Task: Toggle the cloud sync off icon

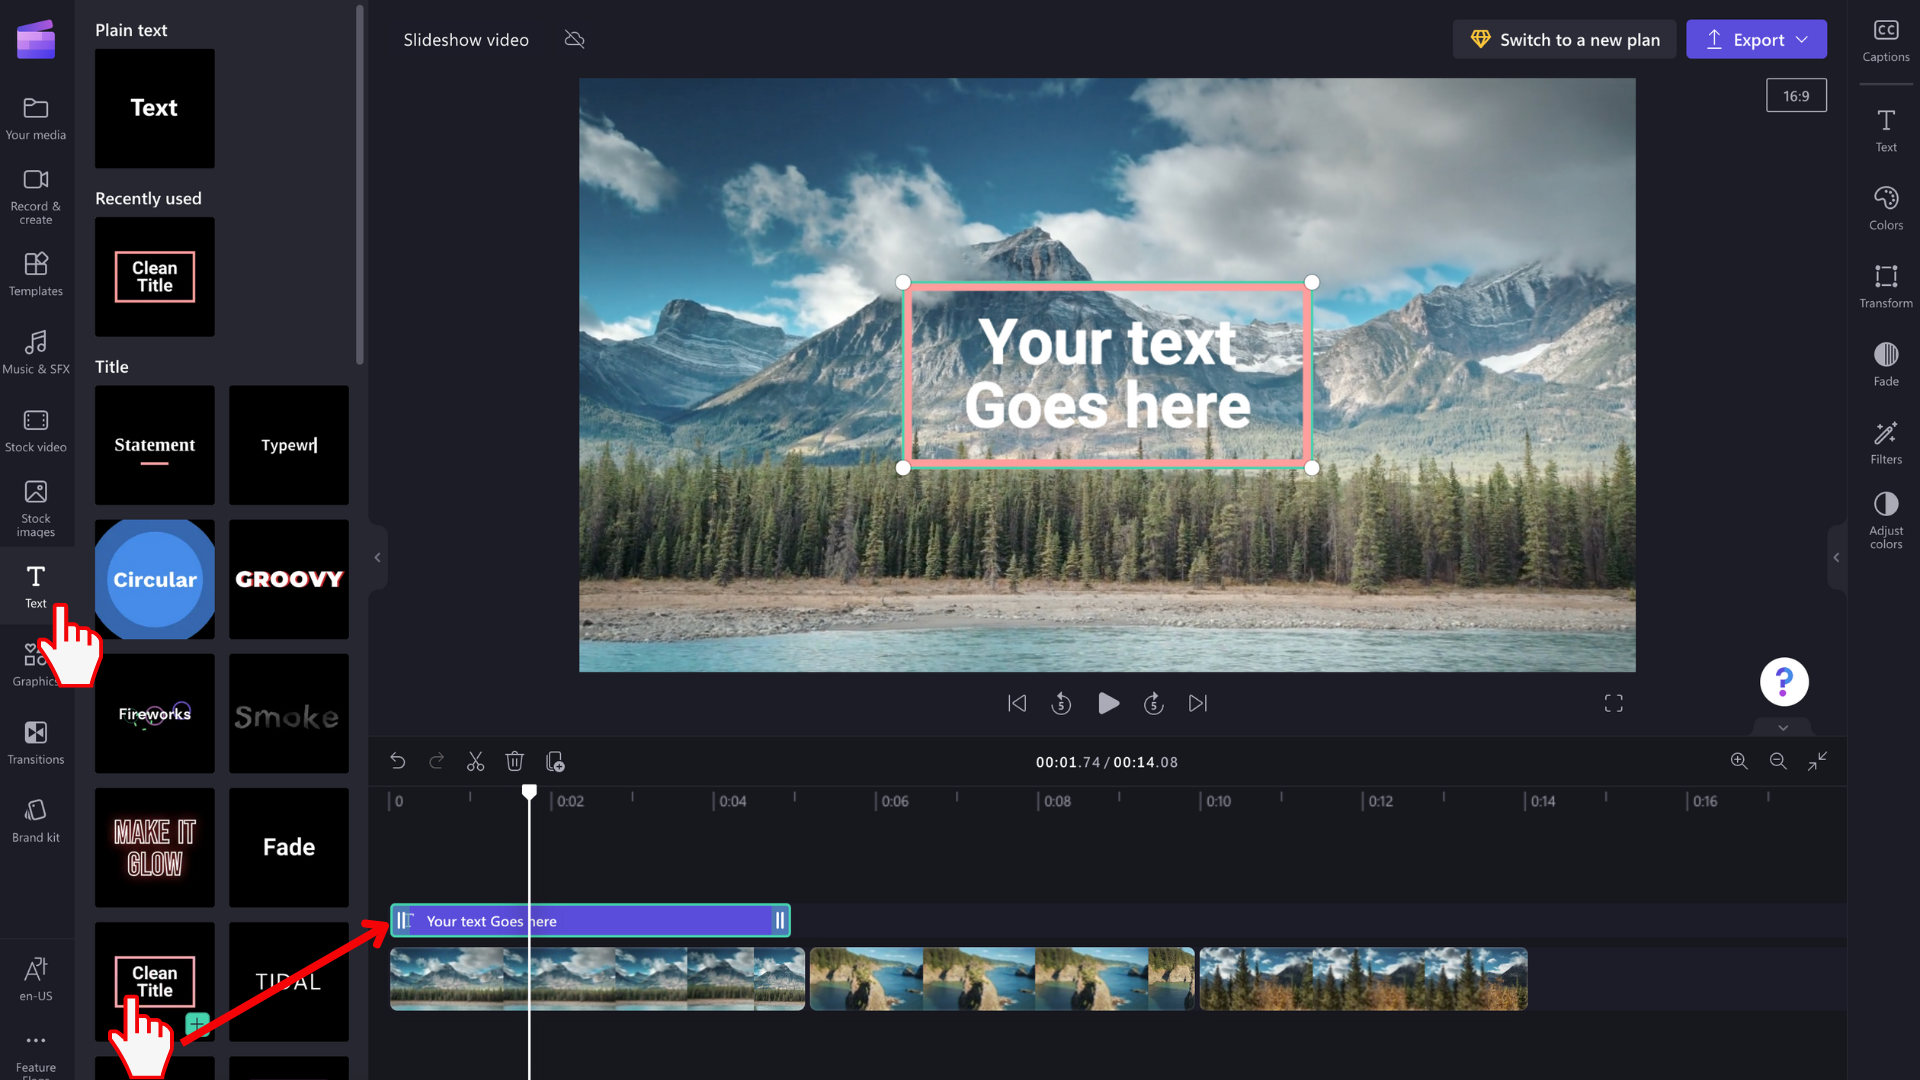Action: (x=574, y=40)
